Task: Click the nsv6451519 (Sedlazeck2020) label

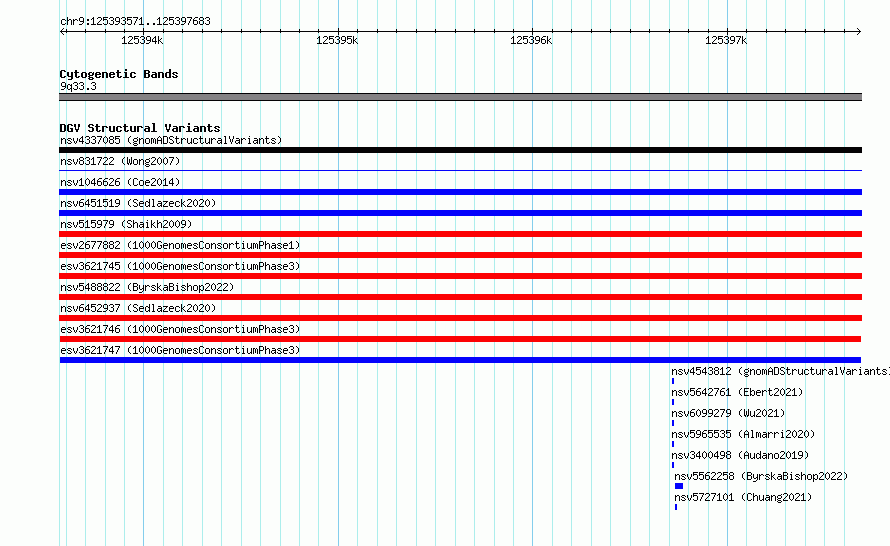Action: pyautogui.click(x=138, y=203)
